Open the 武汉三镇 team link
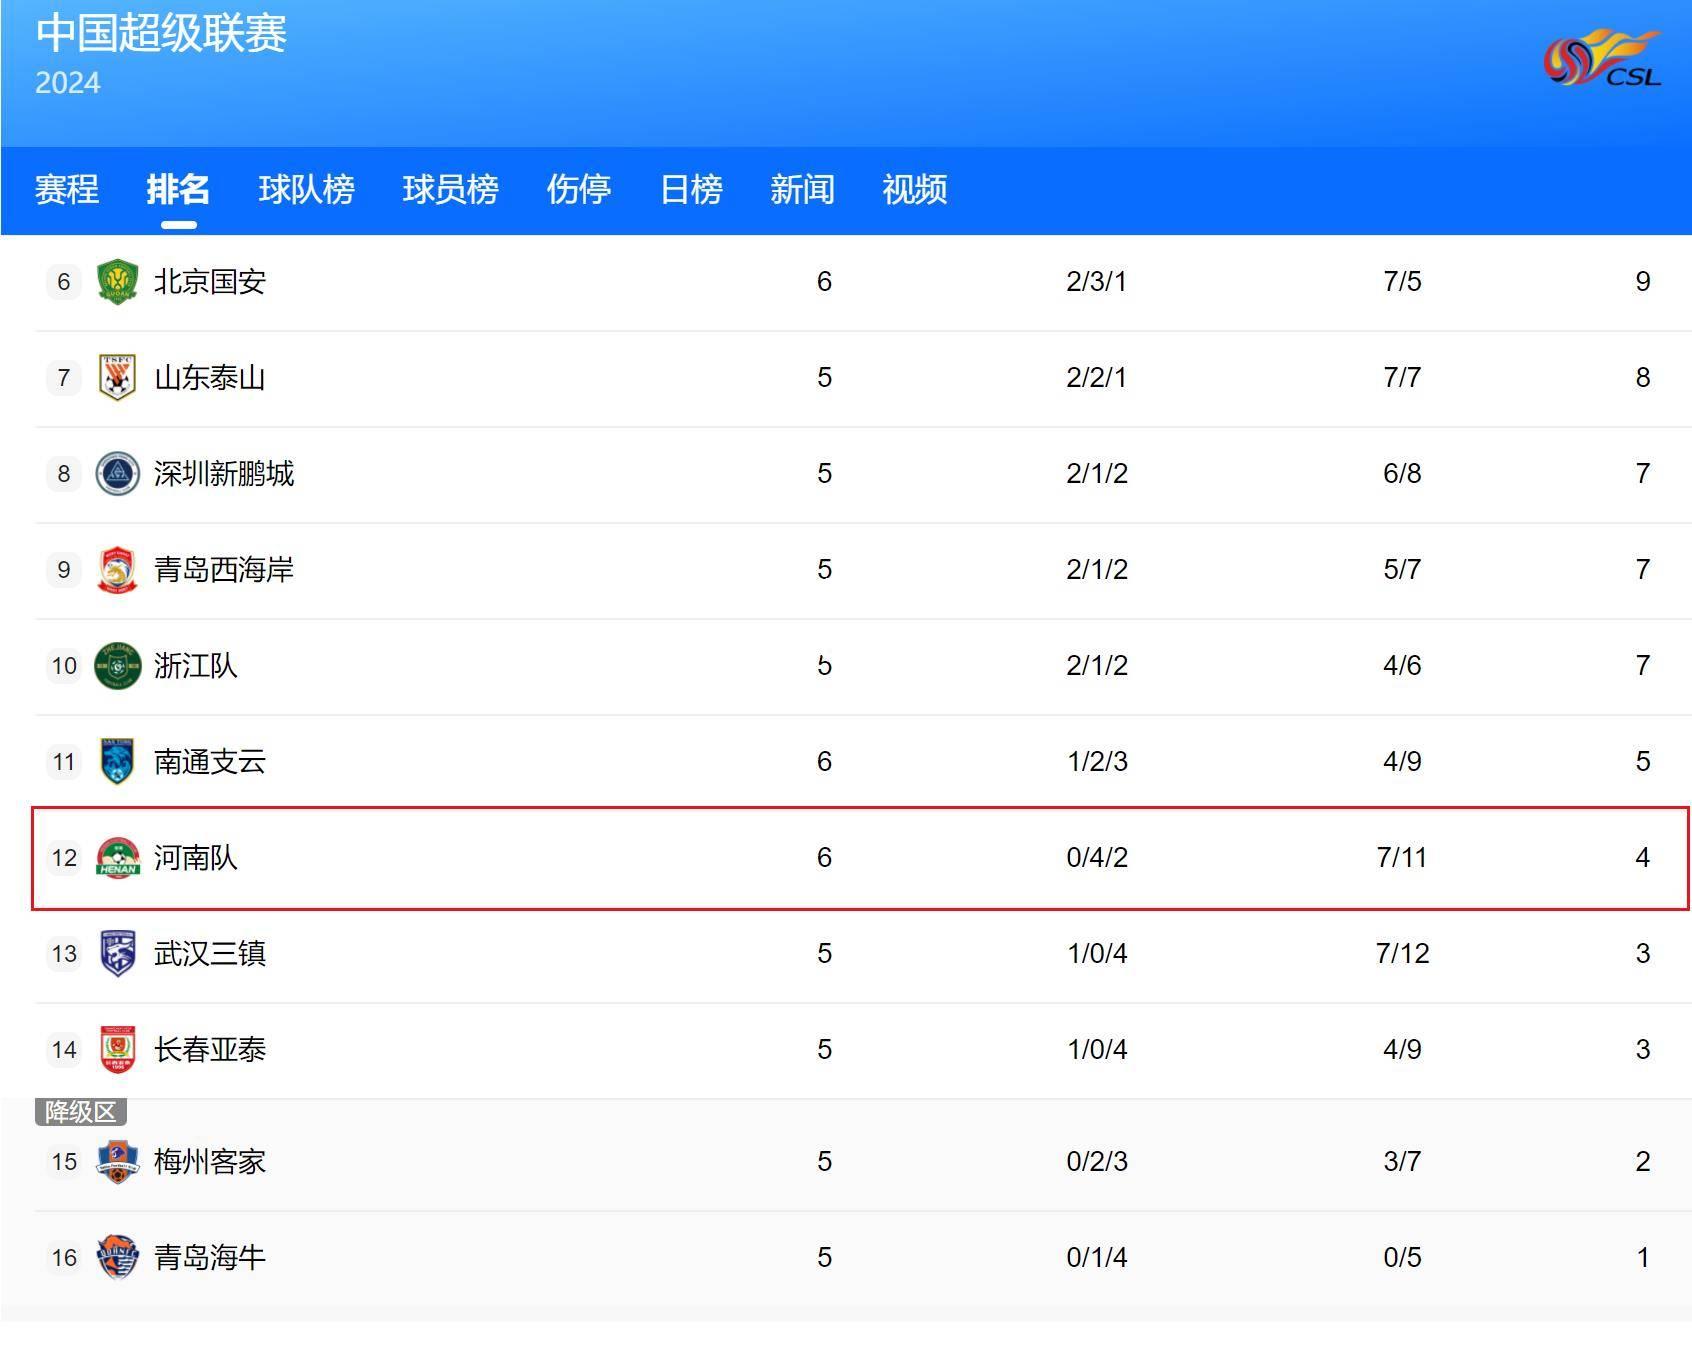 pos(209,954)
